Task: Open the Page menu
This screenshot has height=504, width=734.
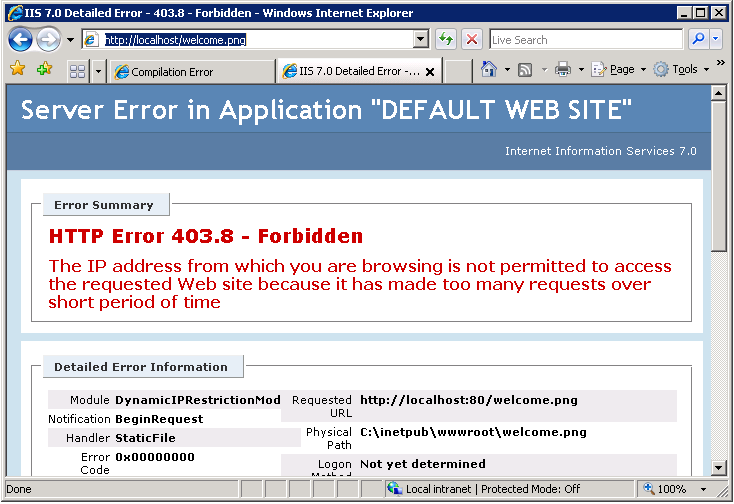Action: click(x=620, y=70)
